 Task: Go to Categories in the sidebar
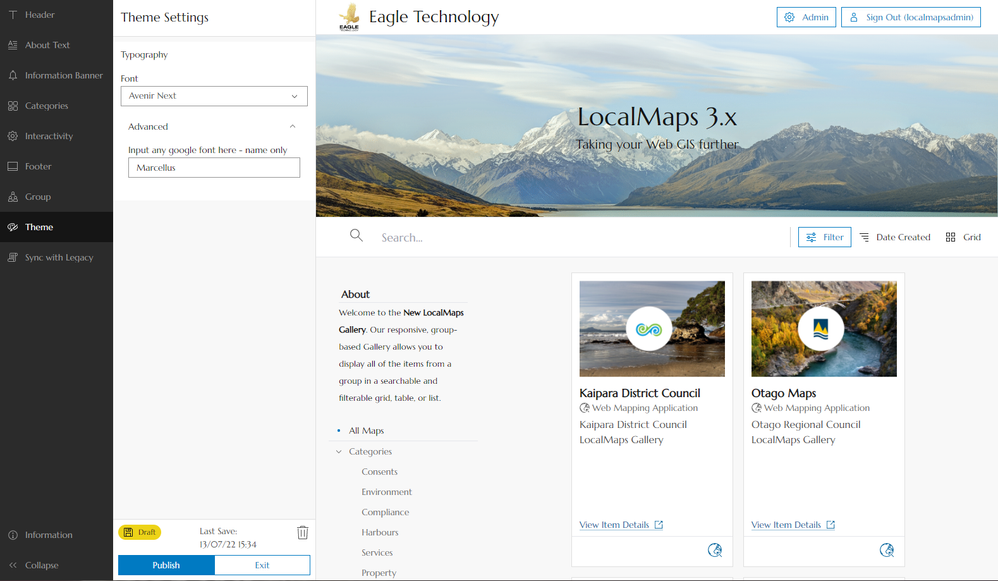tap(56, 106)
